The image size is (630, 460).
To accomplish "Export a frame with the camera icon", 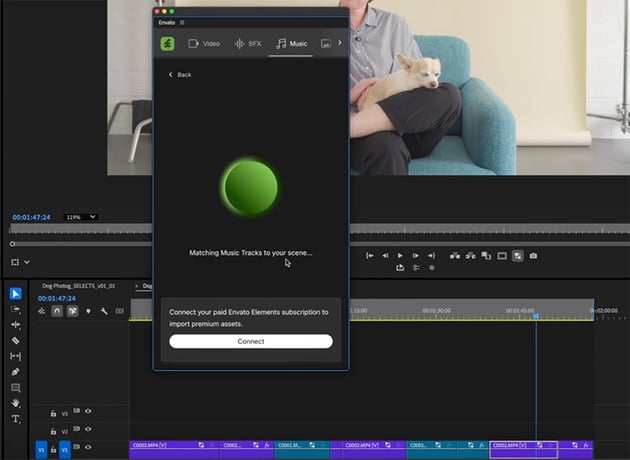I will (x=533, y=256).
